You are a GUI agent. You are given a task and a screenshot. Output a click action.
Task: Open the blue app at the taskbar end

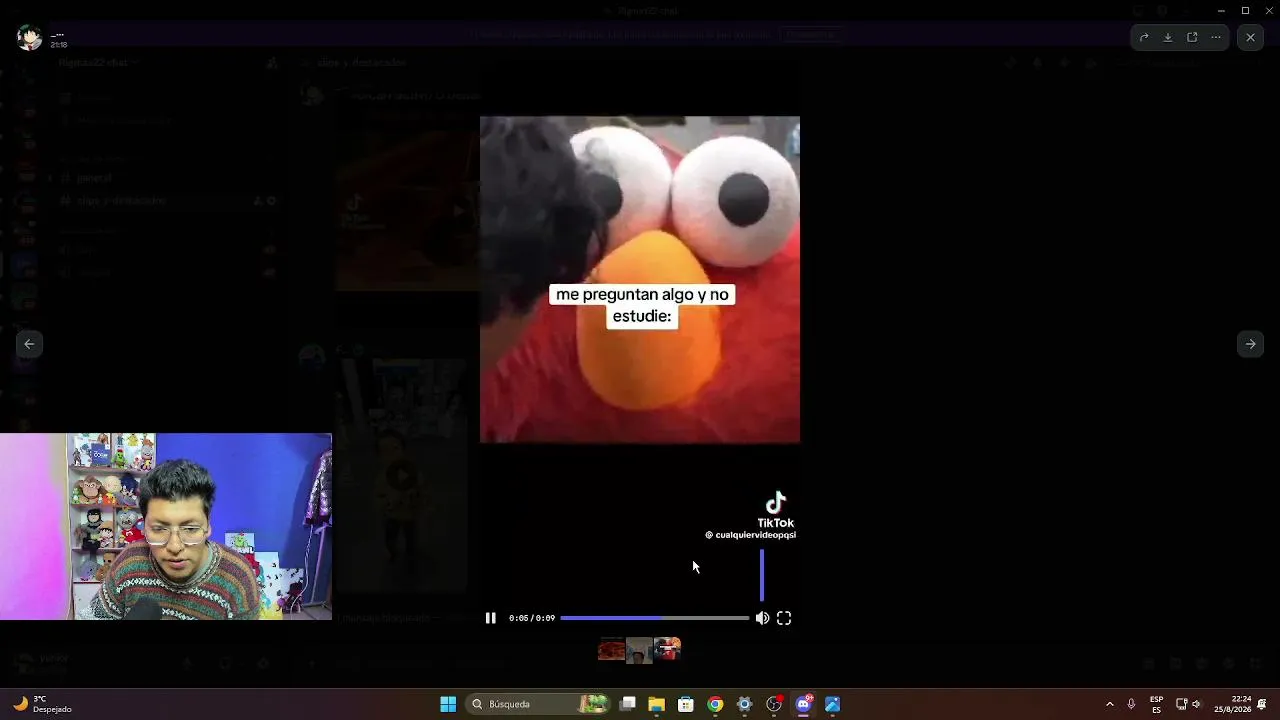[832, 704]
